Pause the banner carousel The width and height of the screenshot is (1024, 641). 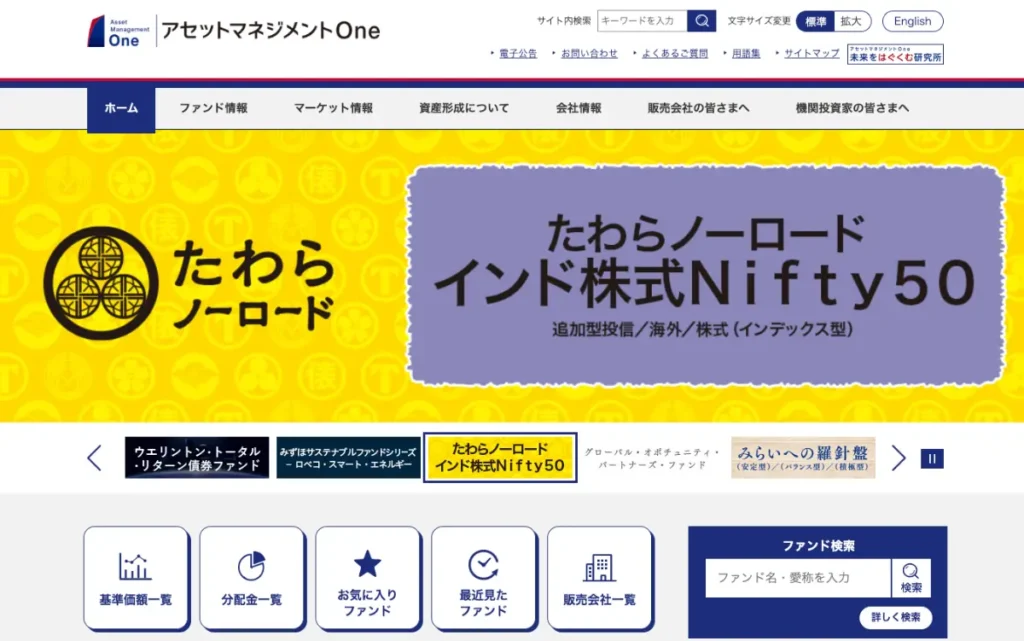932,458
